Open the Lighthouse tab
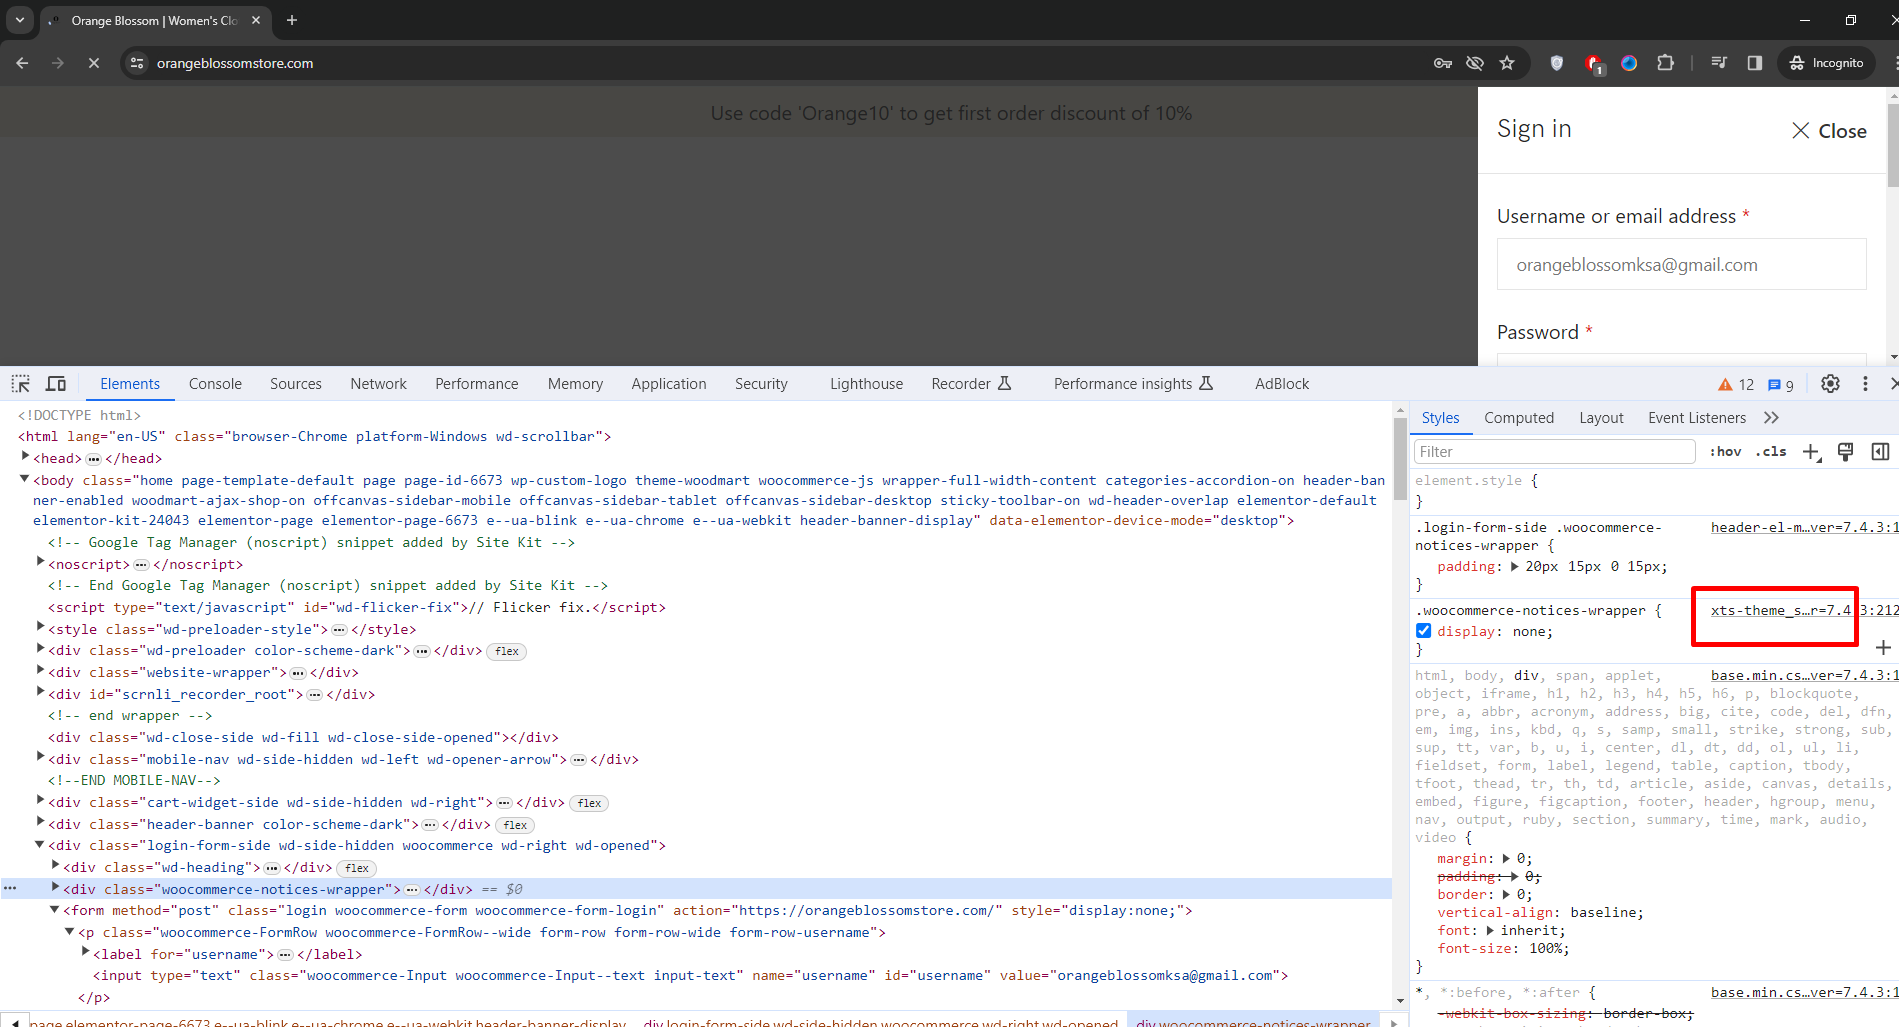This screenshot has width=1899, height=1027. coord(866,384)
